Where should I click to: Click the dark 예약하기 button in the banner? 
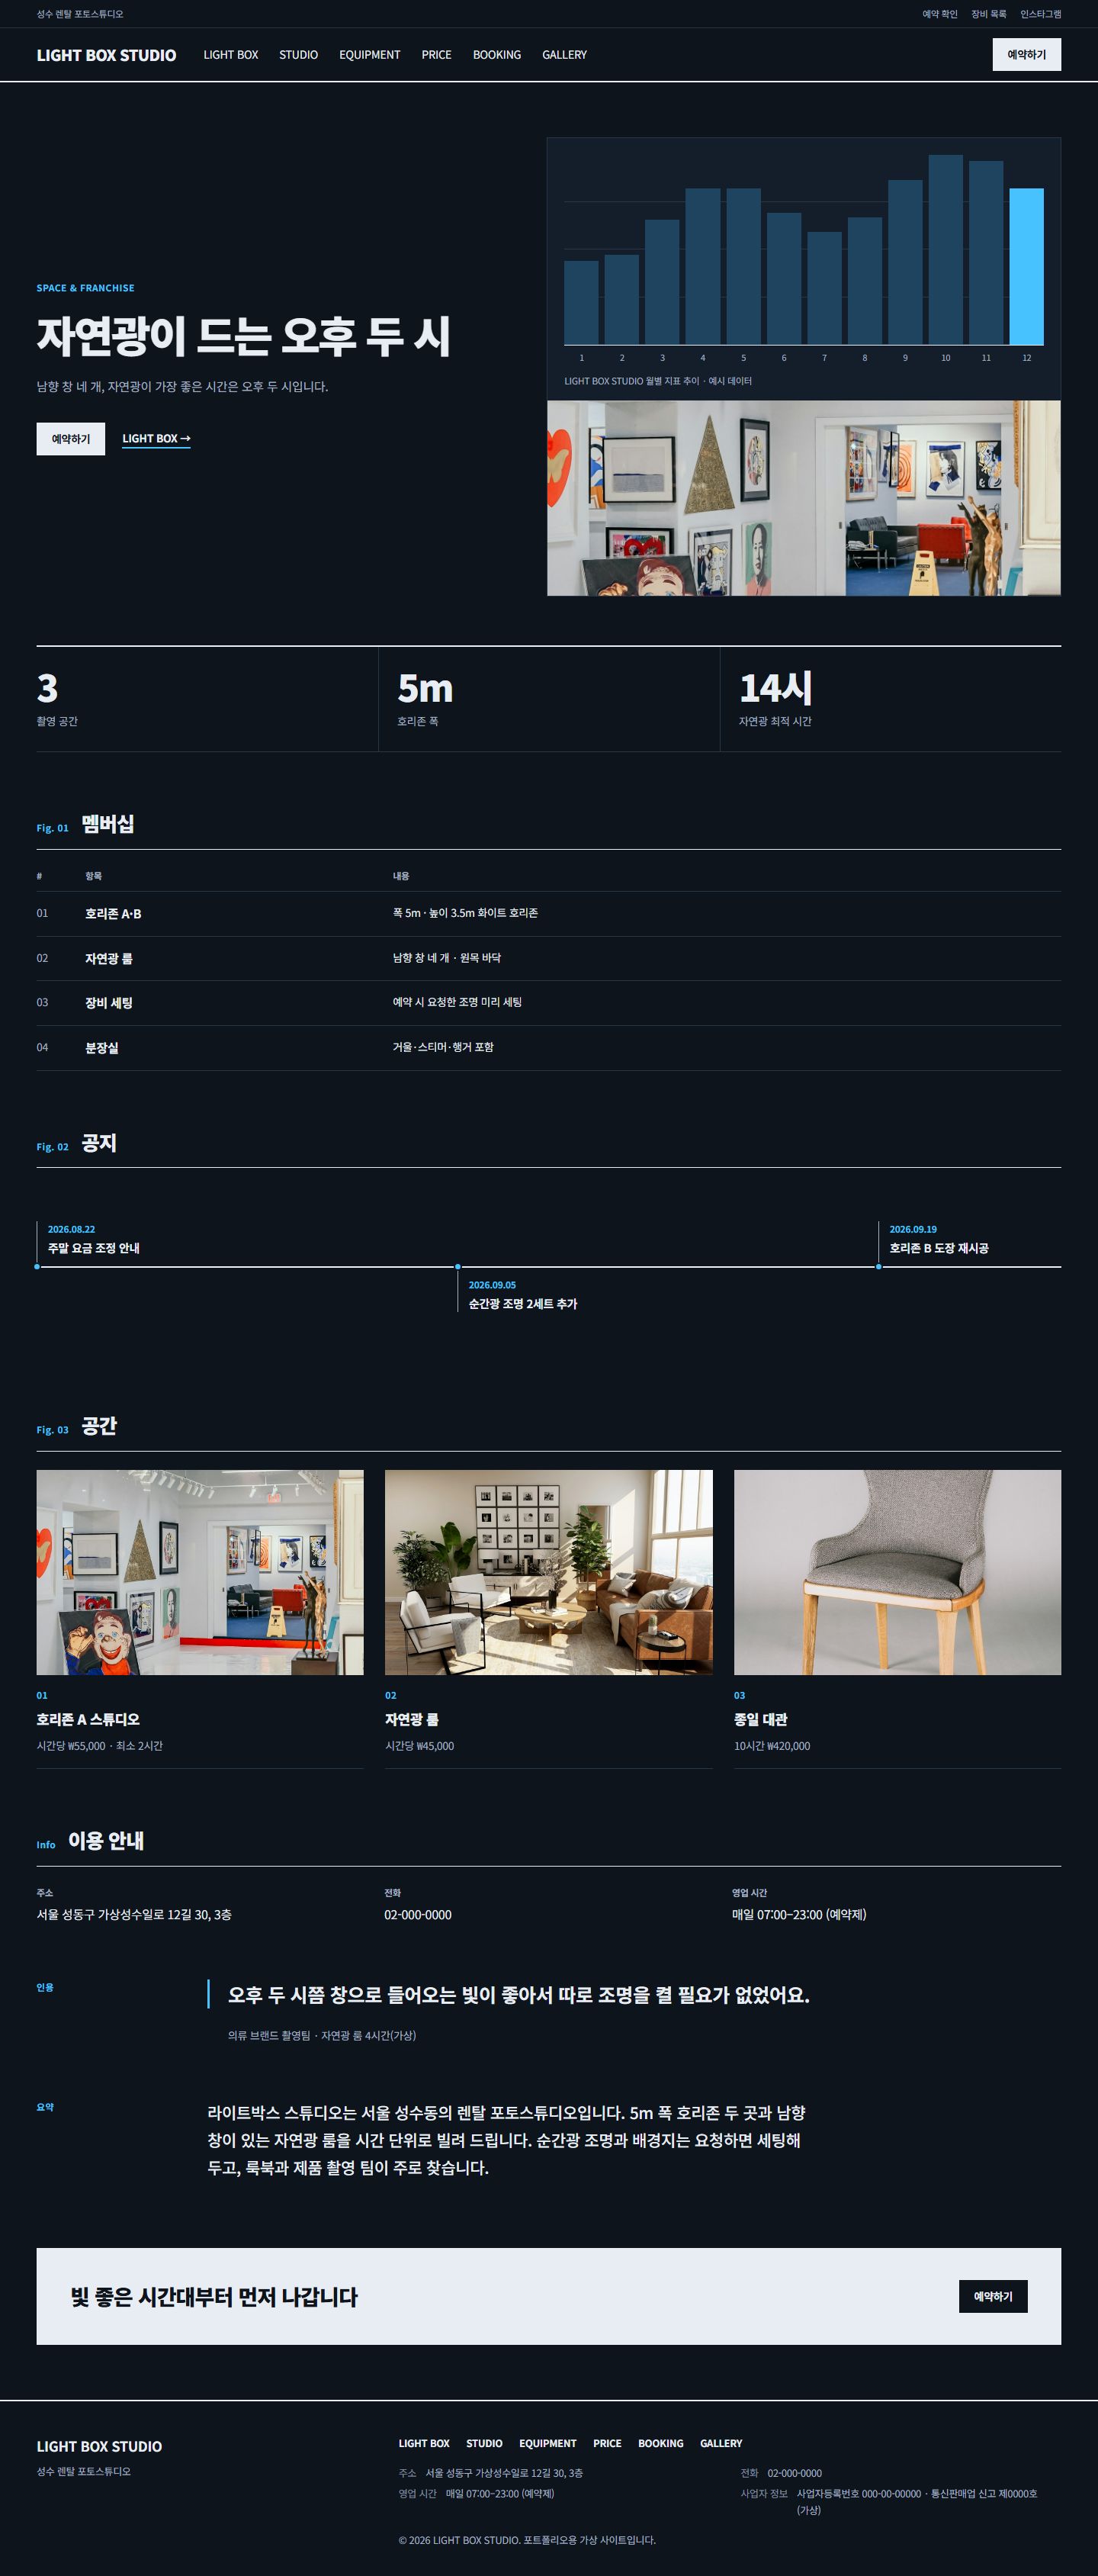[993, 2297]
